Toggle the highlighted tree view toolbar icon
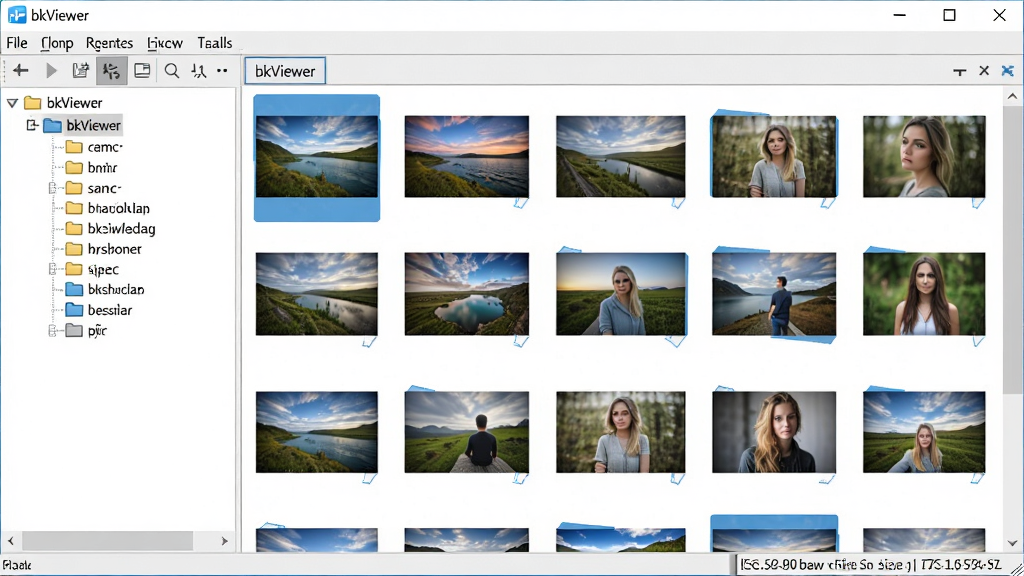 [112, 71]
